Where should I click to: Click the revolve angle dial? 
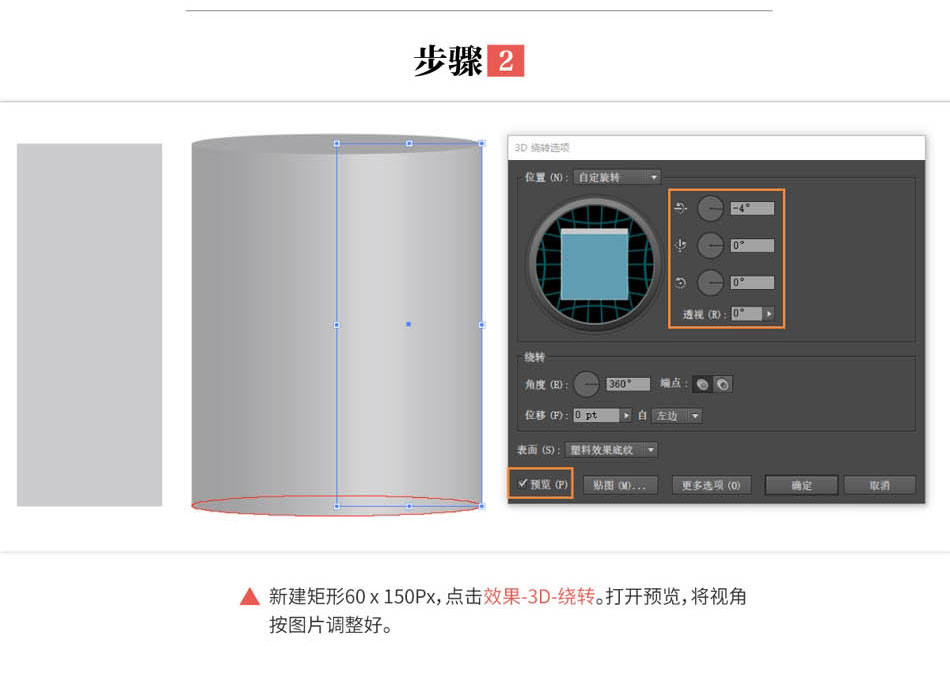click(586, 384)
